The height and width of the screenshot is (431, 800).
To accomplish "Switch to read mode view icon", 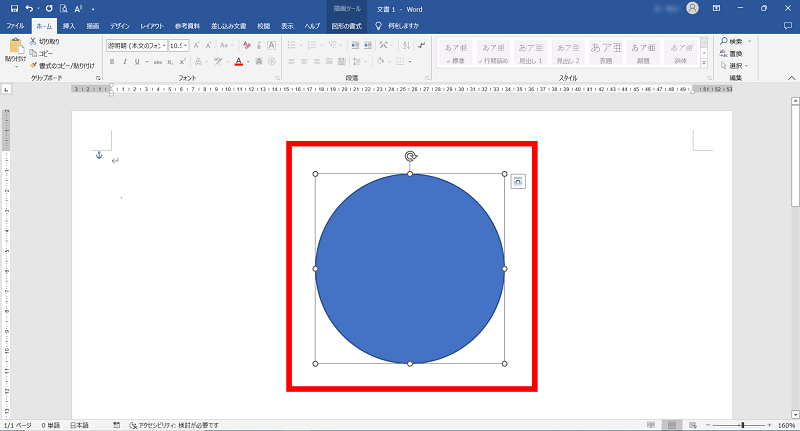I will click(651, 425).
